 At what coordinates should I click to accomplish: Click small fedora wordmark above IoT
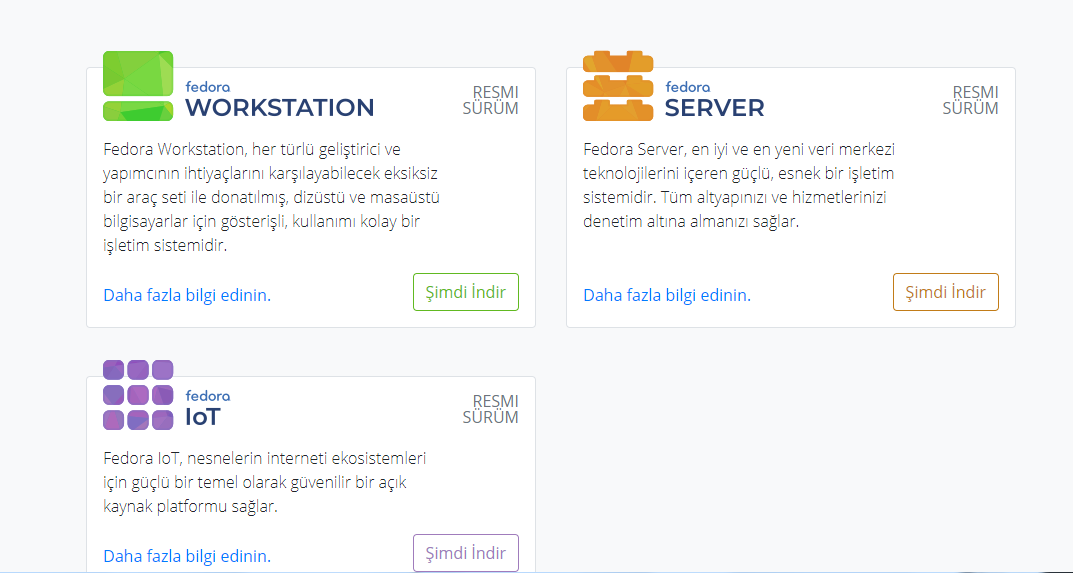(208, 396)
